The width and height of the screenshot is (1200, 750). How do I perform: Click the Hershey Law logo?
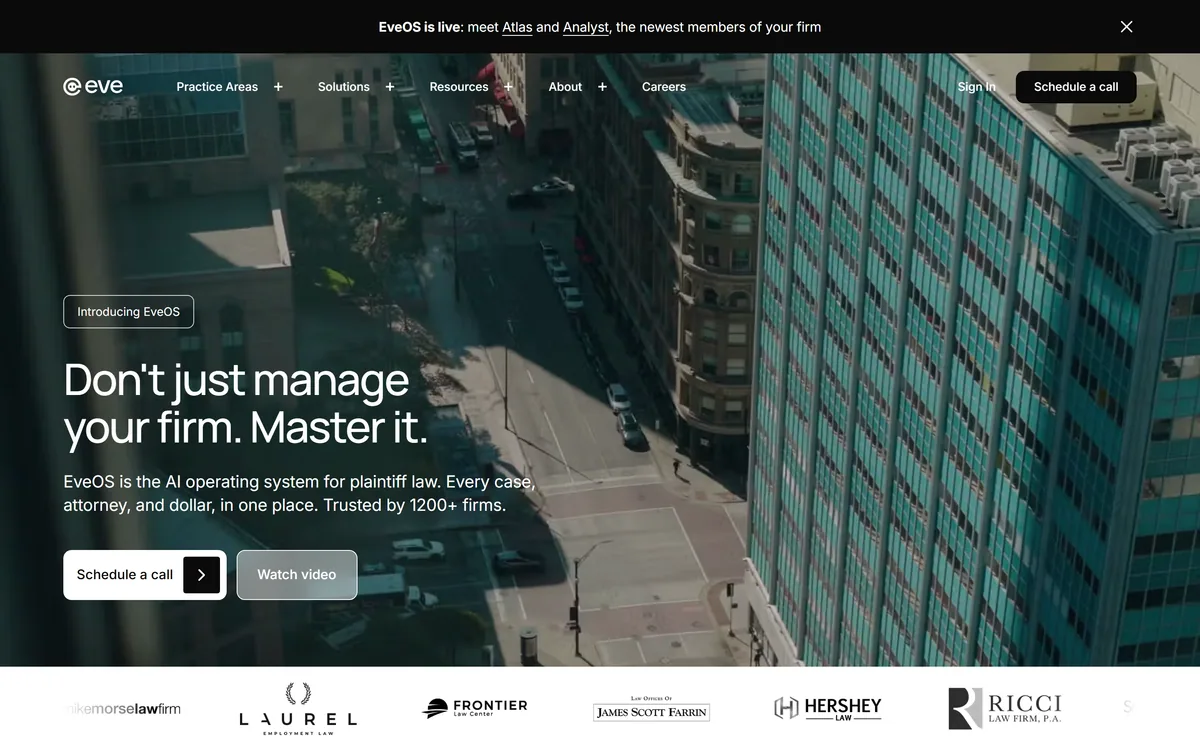828,708
